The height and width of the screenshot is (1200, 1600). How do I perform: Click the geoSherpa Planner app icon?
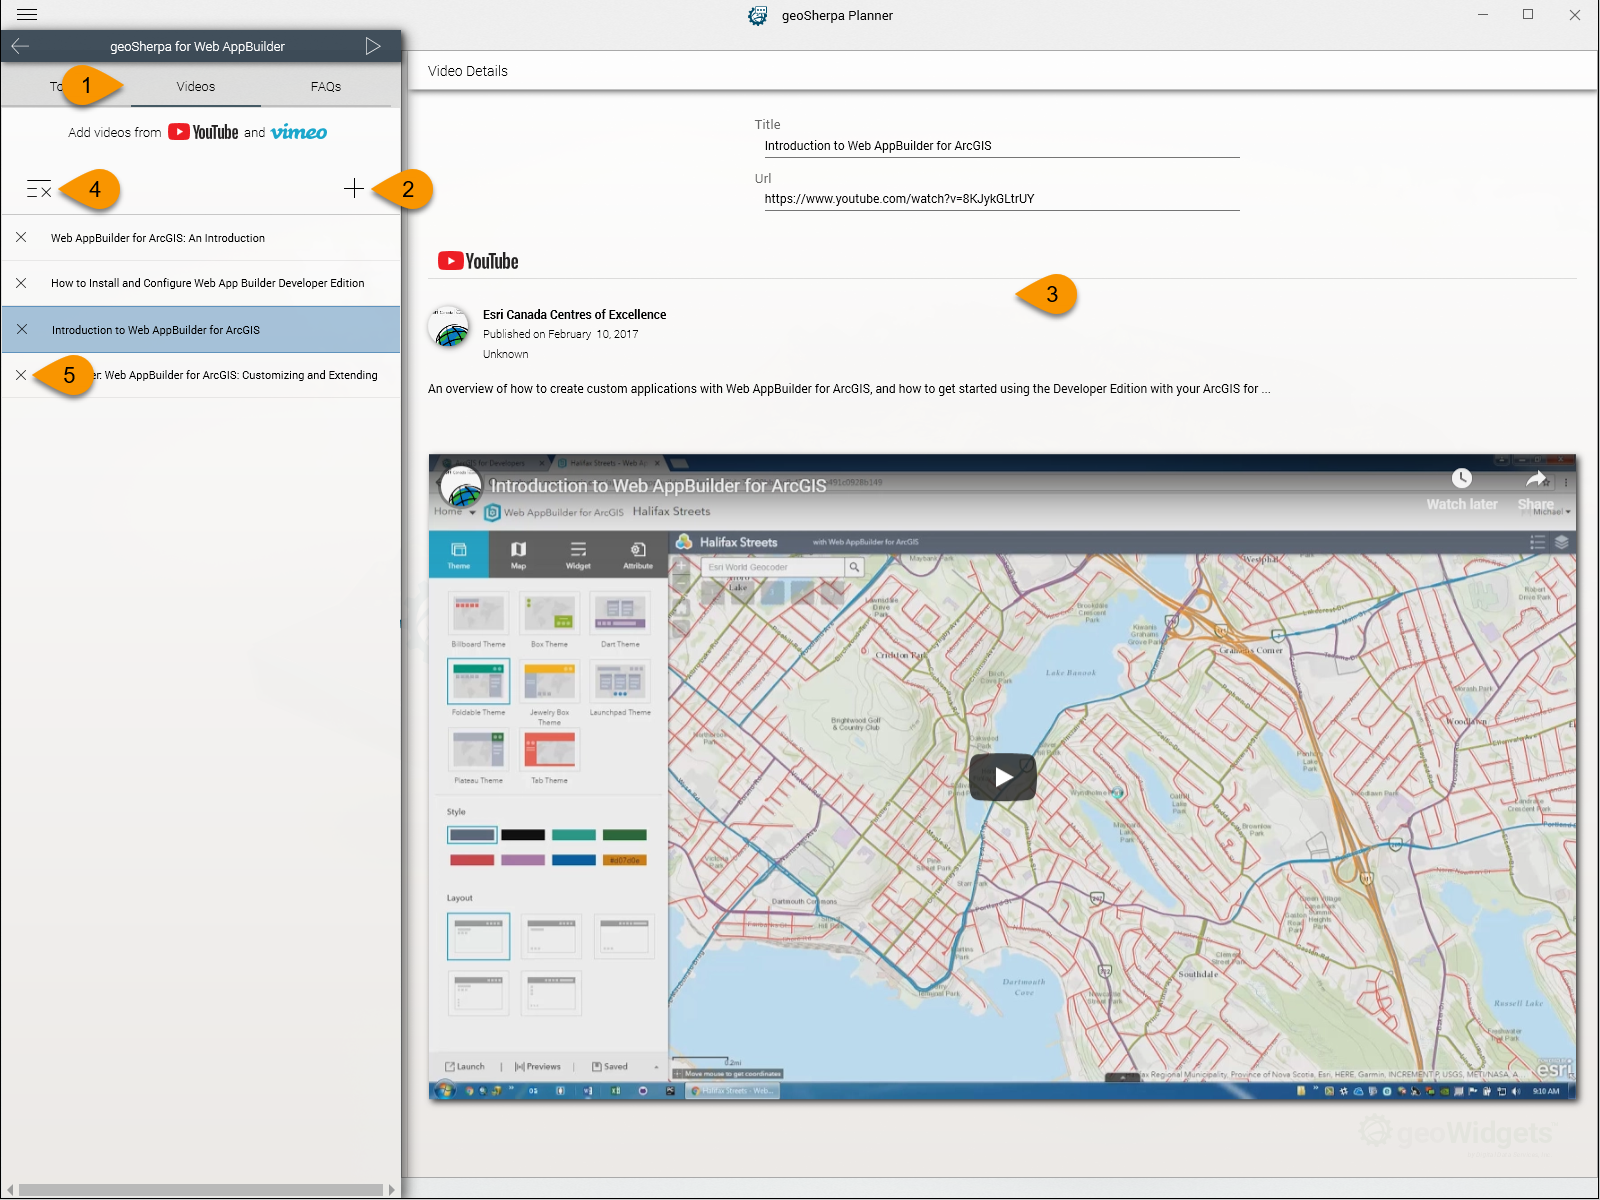pyautogui.click(x=758, y=15)
